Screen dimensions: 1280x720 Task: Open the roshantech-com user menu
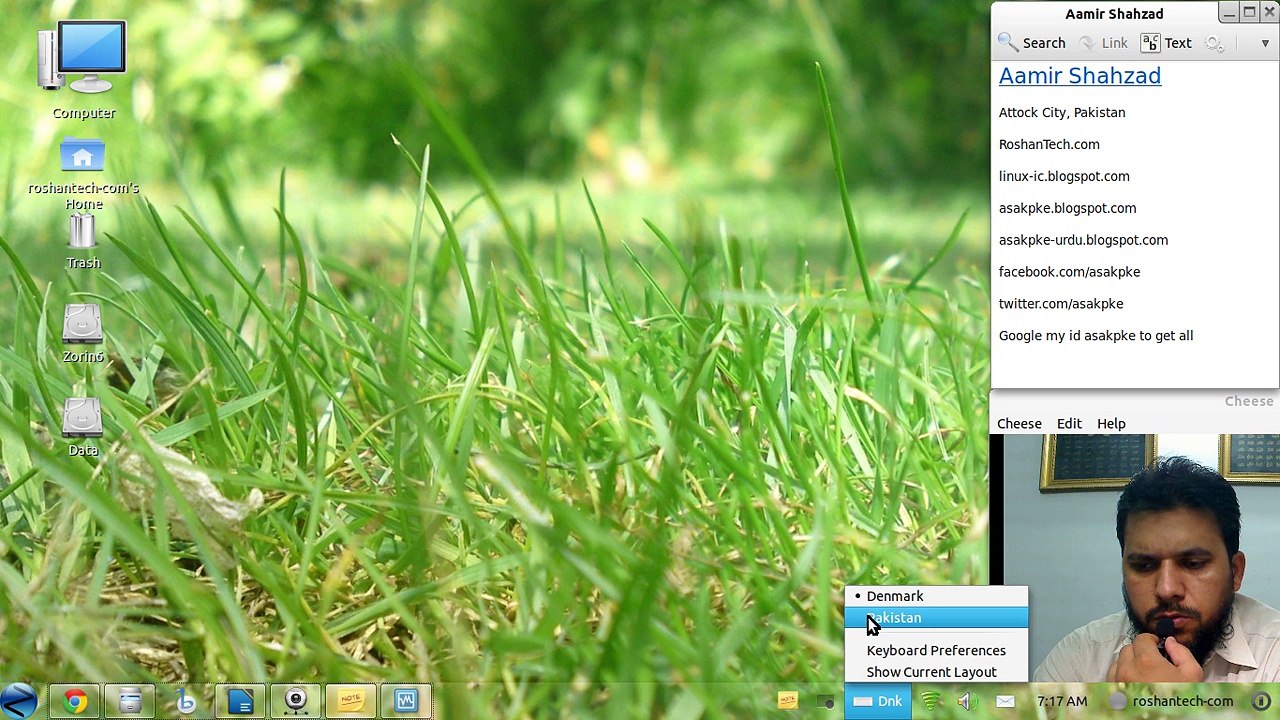point(1172,701)
